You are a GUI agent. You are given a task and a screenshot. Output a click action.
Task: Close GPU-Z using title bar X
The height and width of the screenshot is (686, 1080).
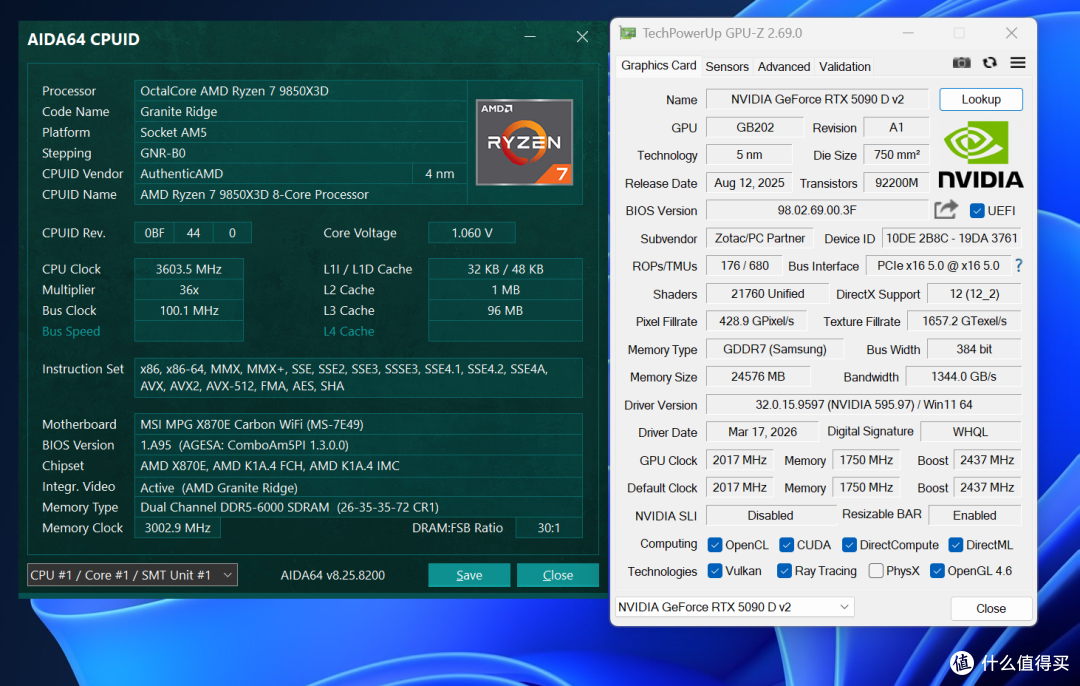[1011, 33]
